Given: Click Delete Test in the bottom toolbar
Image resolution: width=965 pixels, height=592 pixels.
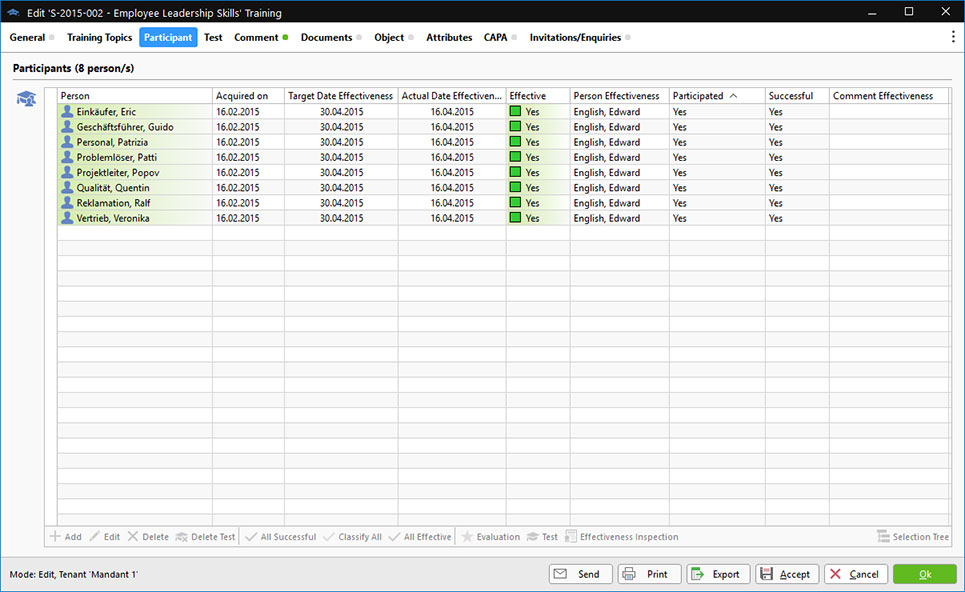Looking at the screenshot, I should click(205, 537).
